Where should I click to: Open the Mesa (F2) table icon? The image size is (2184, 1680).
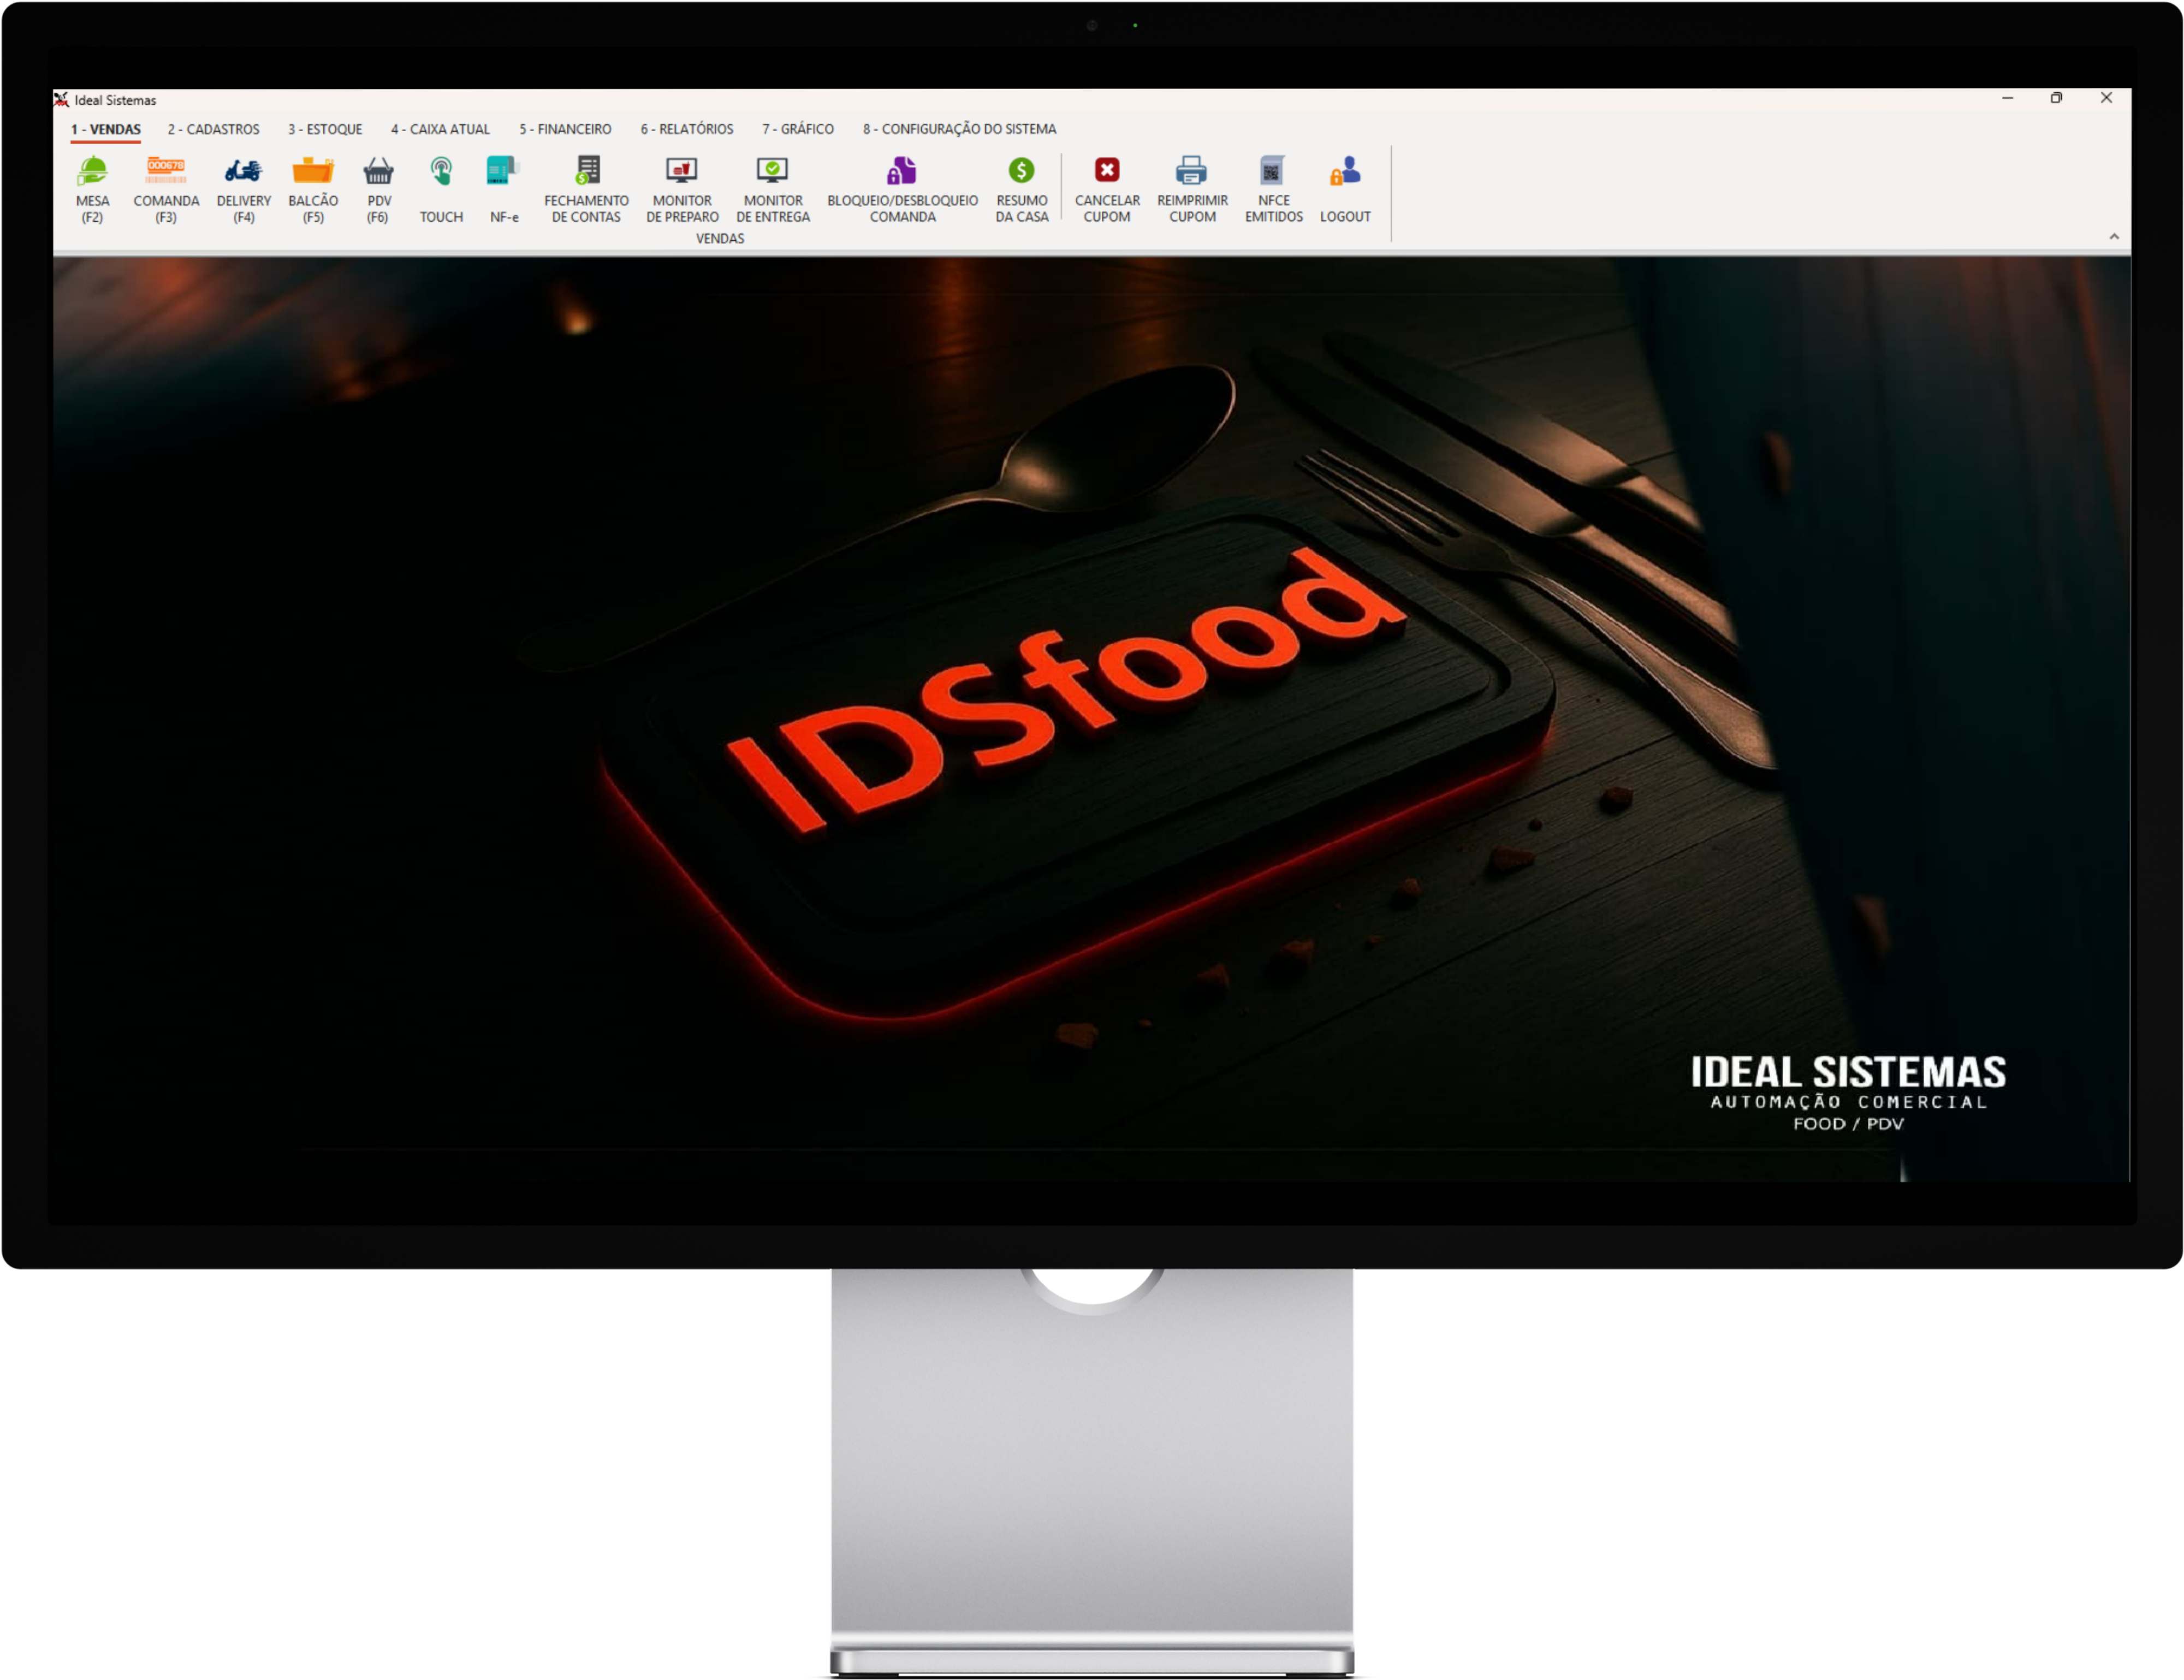coord(92,172)
